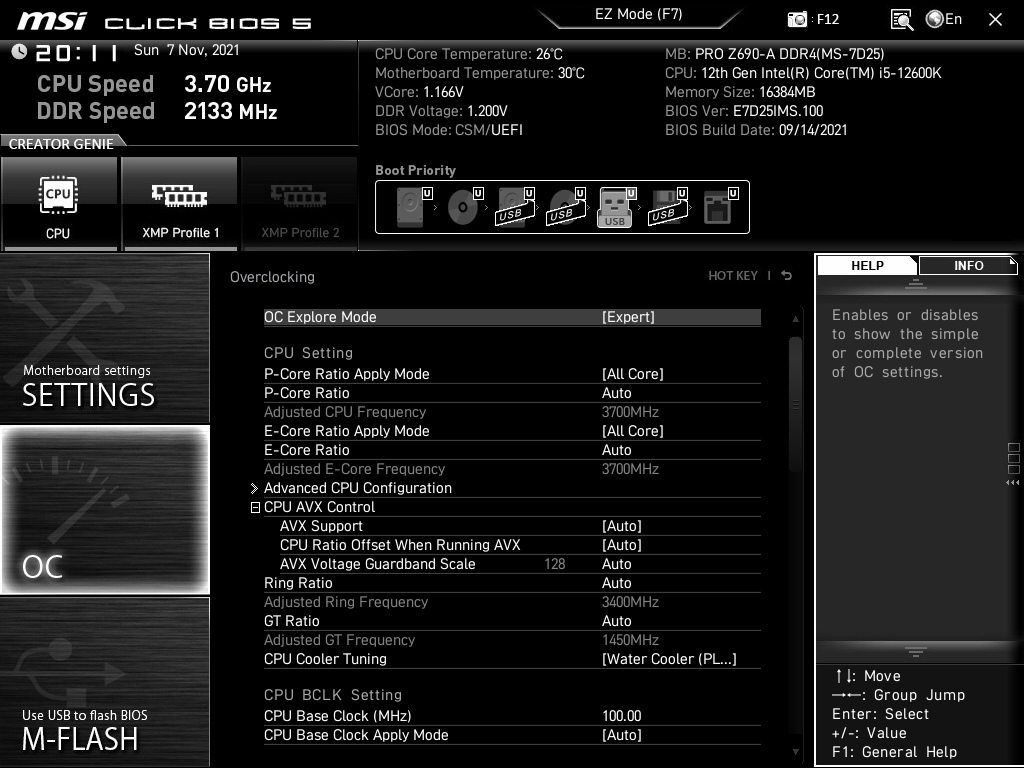This screenshot has height=768, width=1024.
Task: Change language via the globe En icon
Action: point(944,19)
